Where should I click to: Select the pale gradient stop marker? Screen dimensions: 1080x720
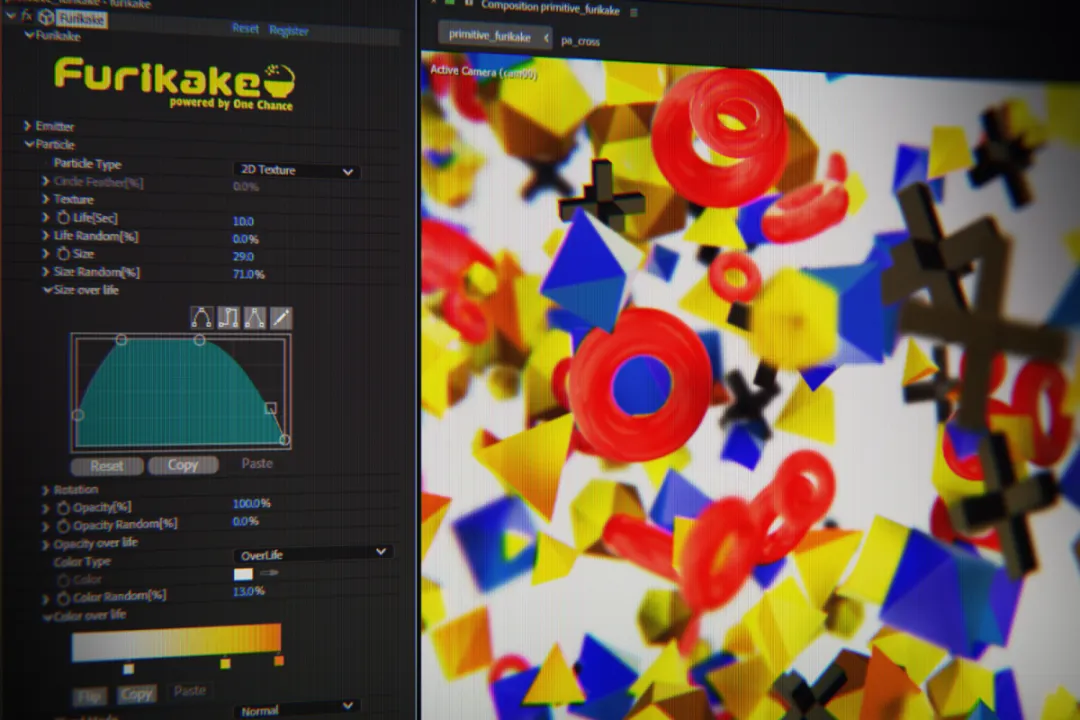(128, 668)
